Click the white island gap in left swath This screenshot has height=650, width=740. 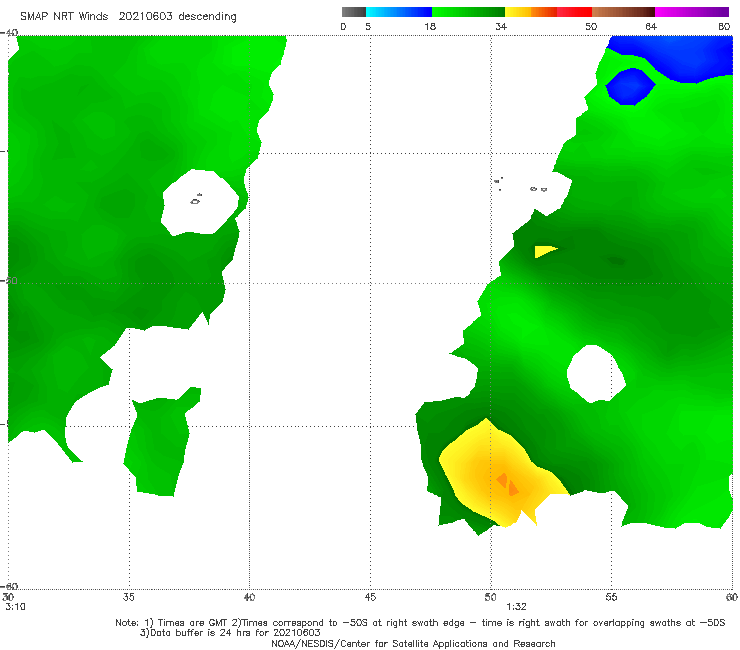click(x=200, y=202)
